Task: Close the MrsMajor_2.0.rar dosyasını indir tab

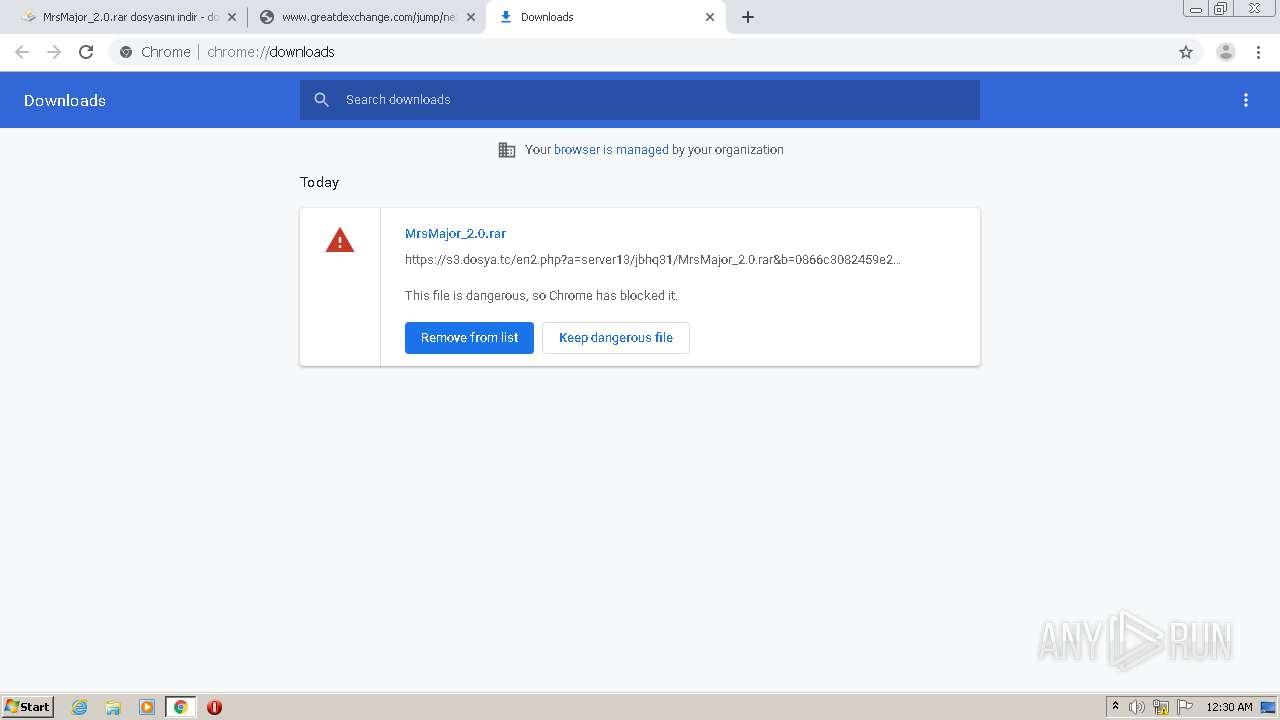Action: tap(232, 17)
